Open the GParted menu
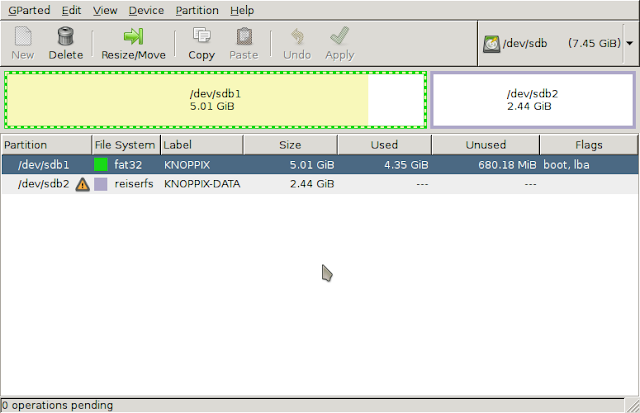Viewport: 640px width, 413px height. coord(29,10)
